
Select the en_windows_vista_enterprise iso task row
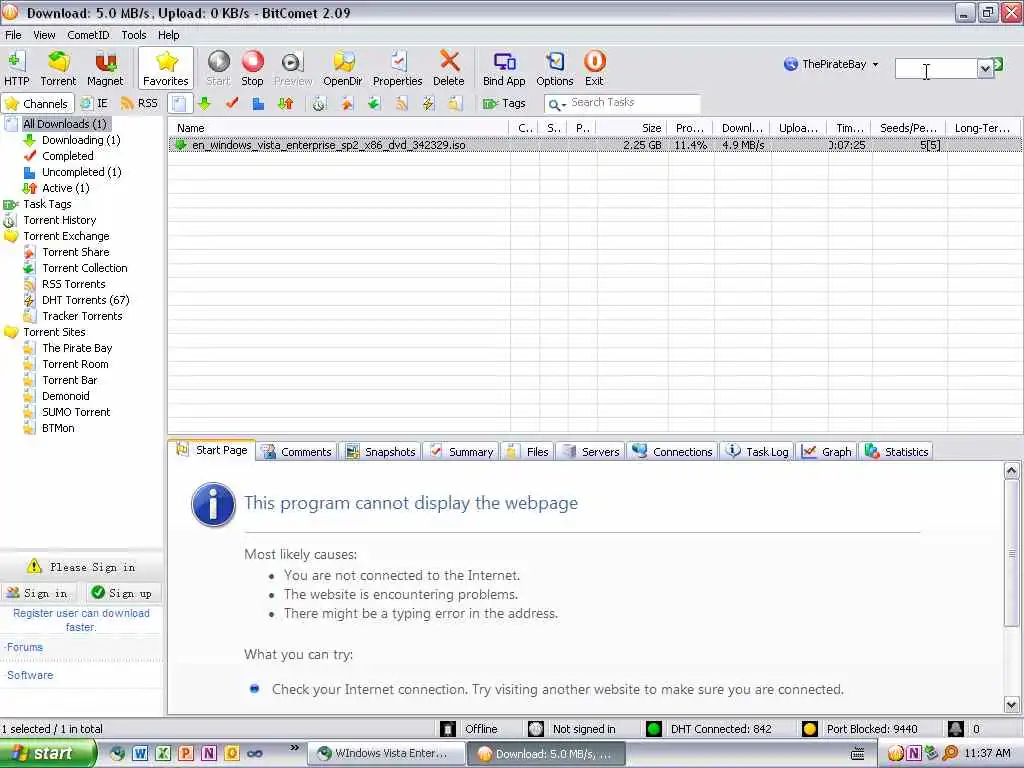pos(595,145)
